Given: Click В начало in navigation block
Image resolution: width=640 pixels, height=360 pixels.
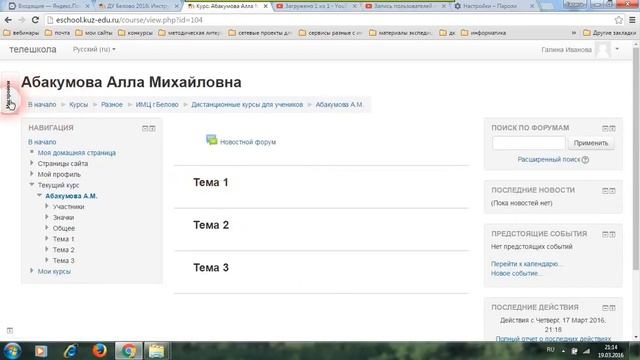Looking at the screenshot, I should 42,142.
